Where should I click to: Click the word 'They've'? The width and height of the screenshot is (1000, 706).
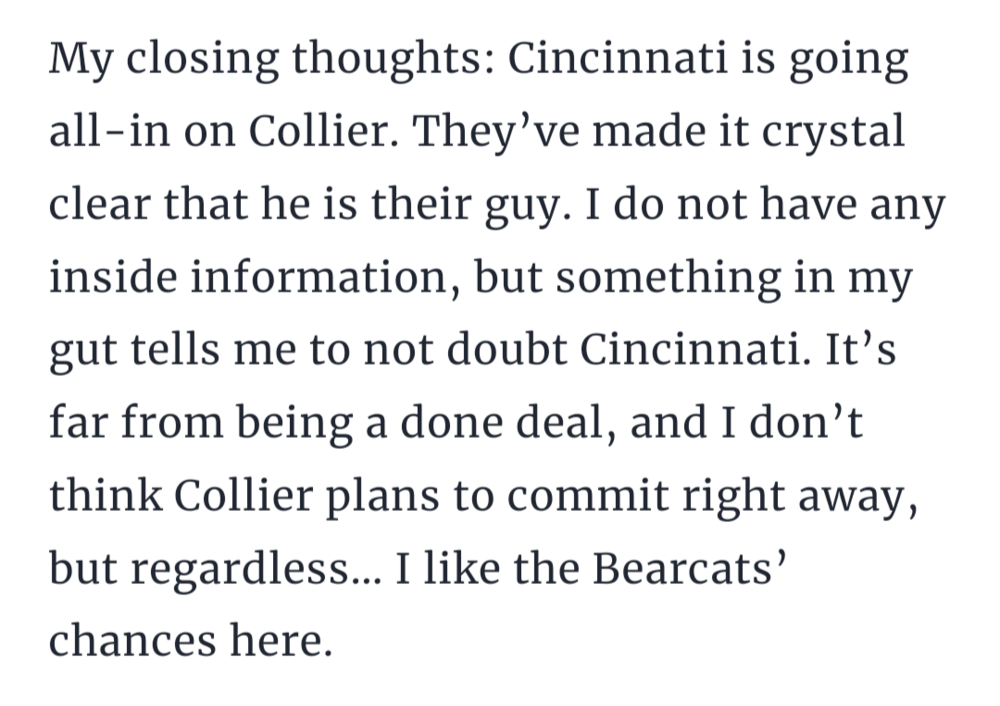tap(496, 131)
